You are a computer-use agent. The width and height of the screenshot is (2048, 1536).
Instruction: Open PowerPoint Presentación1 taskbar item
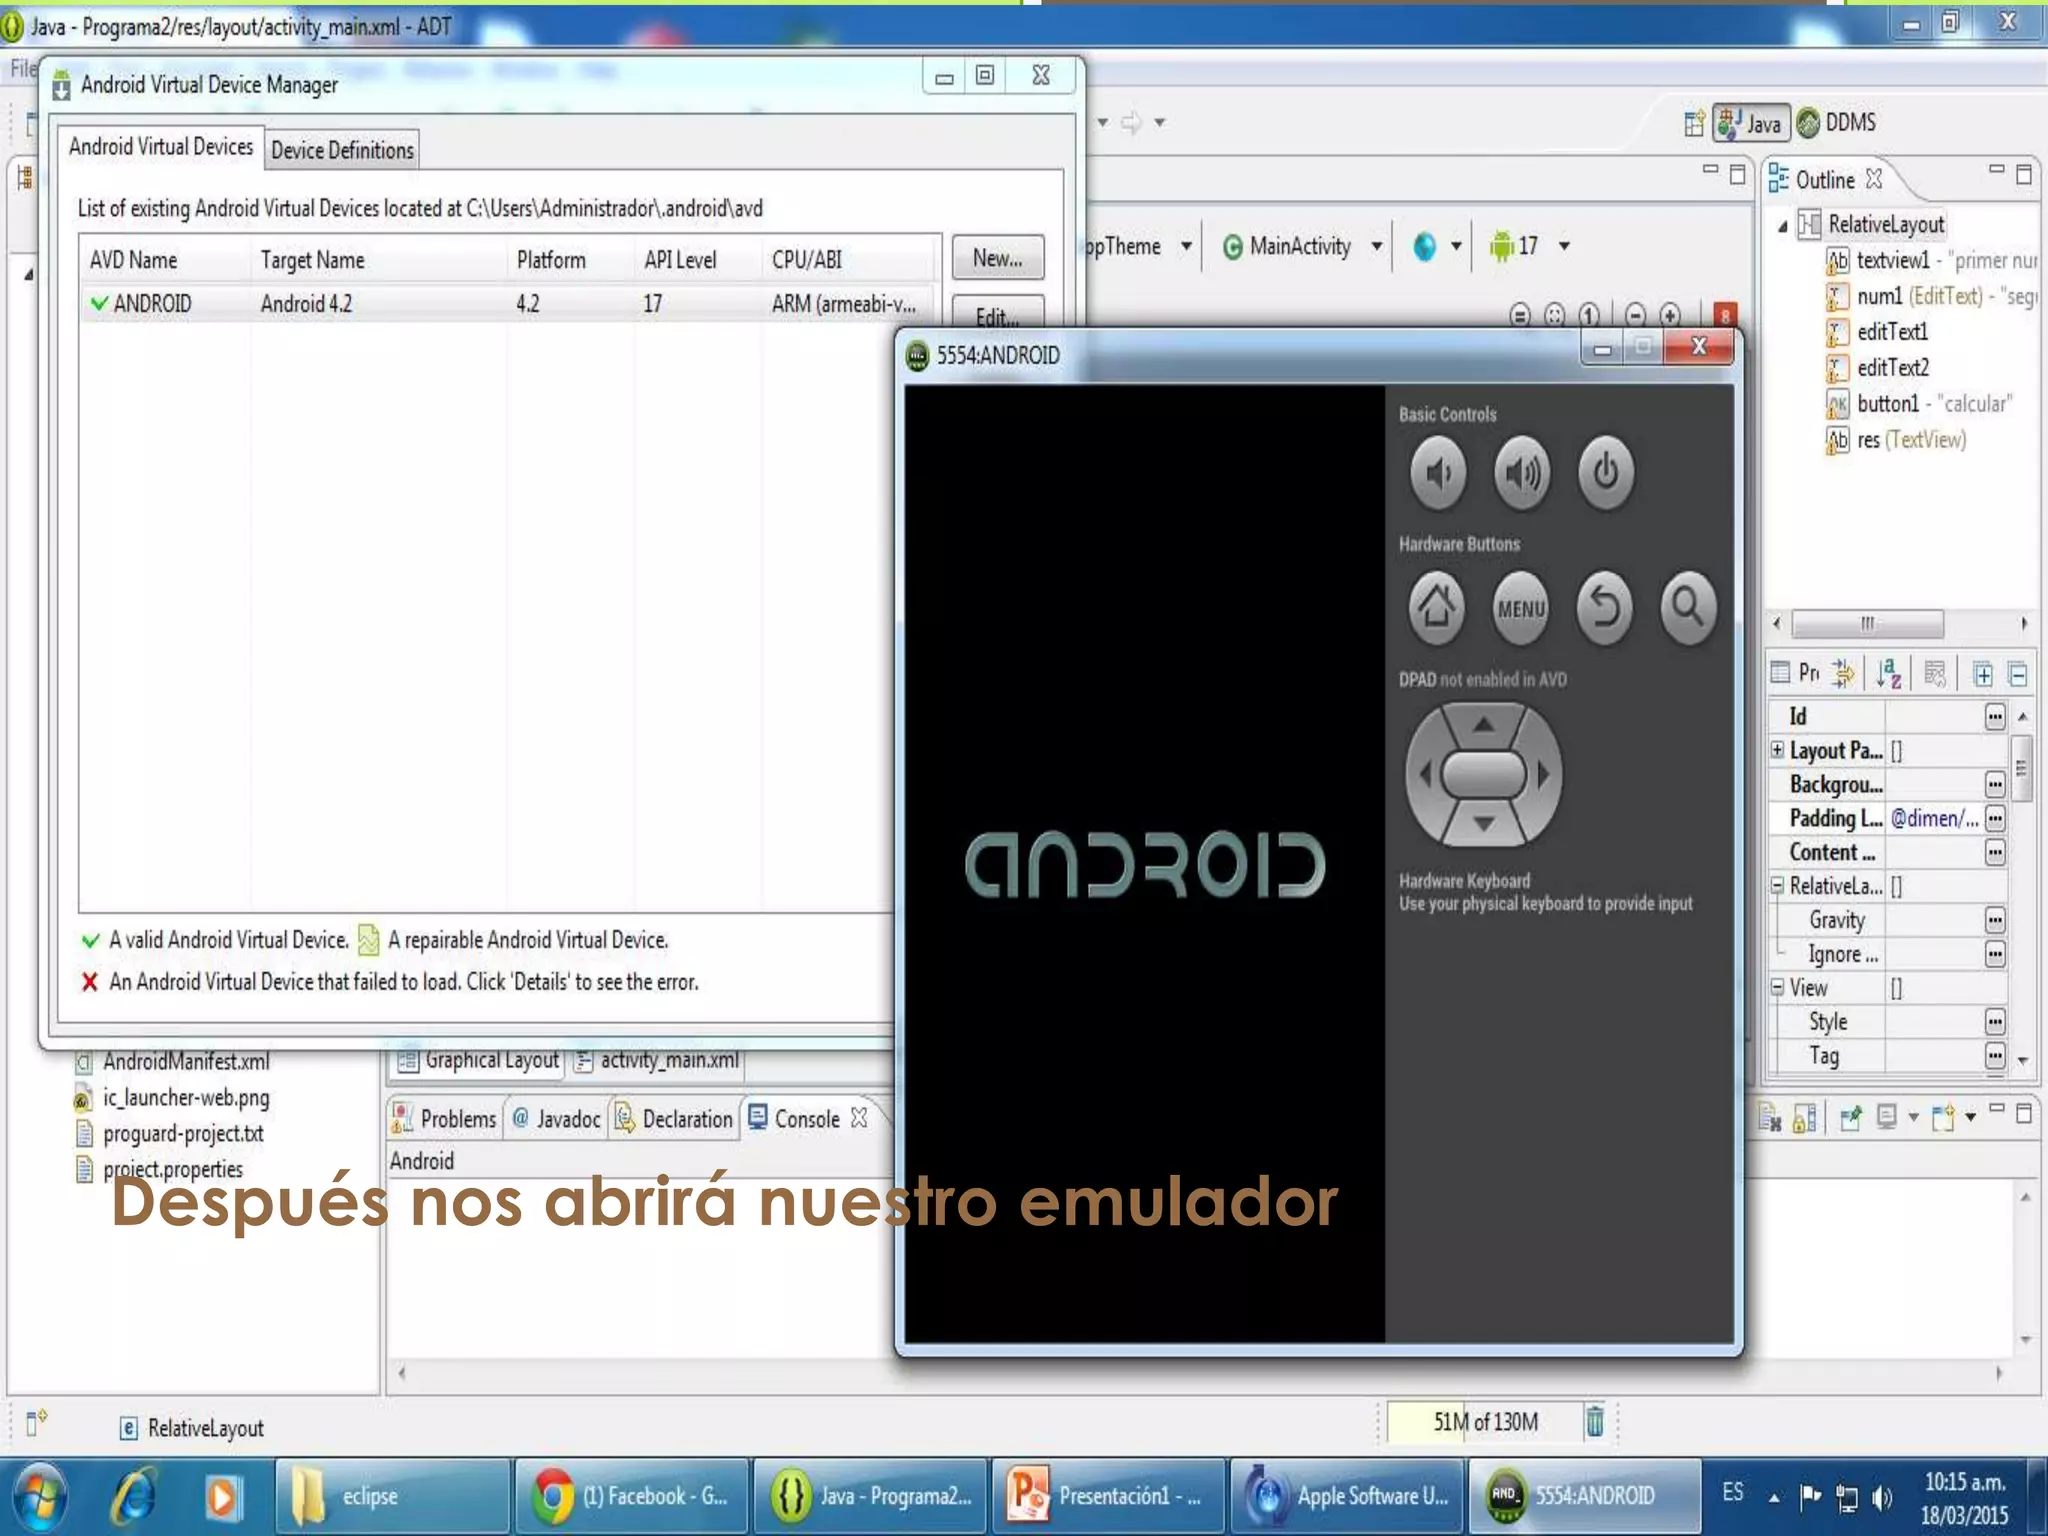[1107, 1496]
